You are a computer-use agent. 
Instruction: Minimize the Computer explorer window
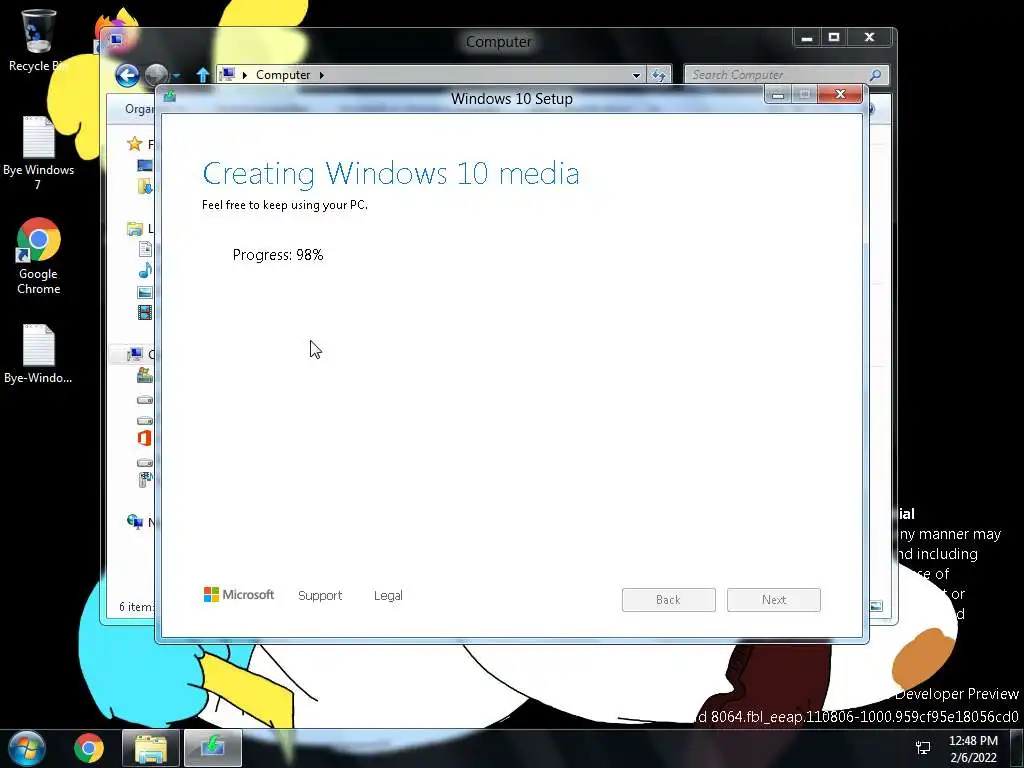coord(807,38)
